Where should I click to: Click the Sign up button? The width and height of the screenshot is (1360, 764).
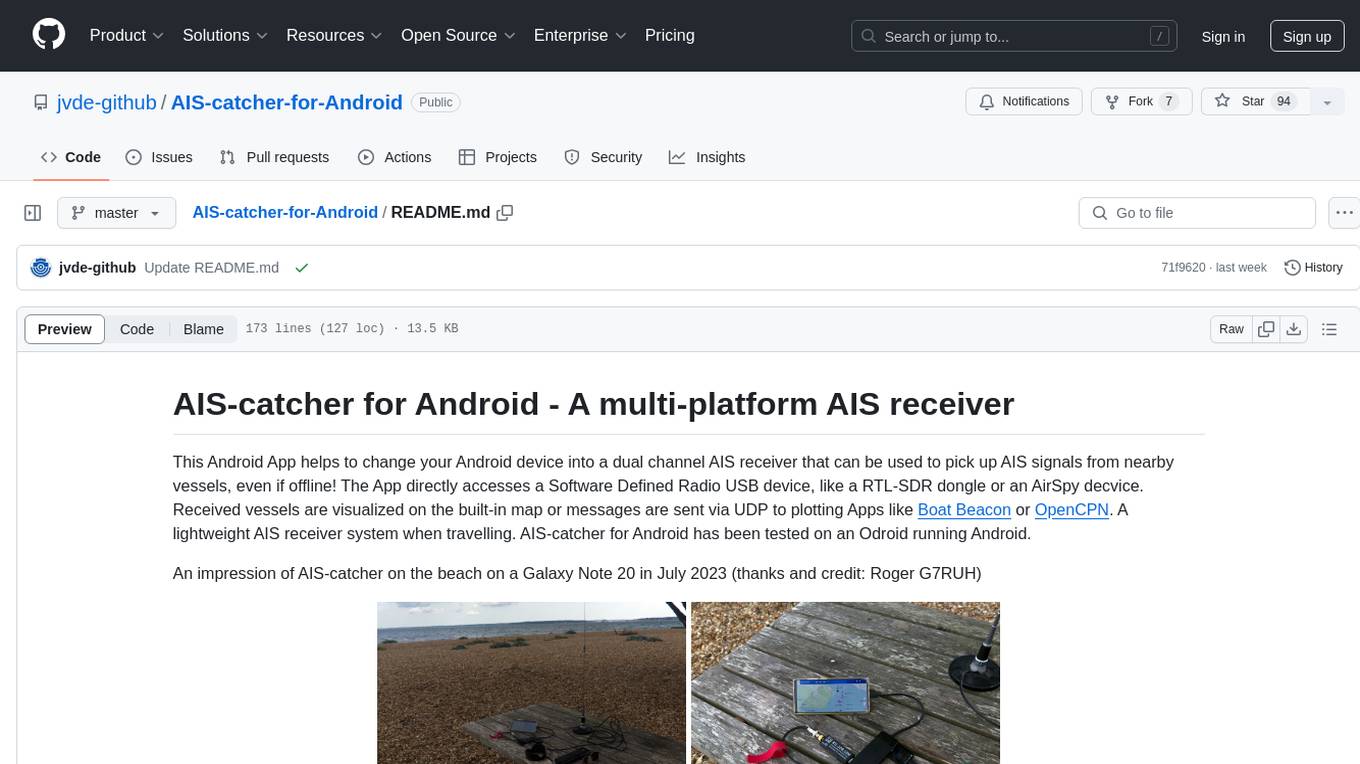(x=1307, y=36)
